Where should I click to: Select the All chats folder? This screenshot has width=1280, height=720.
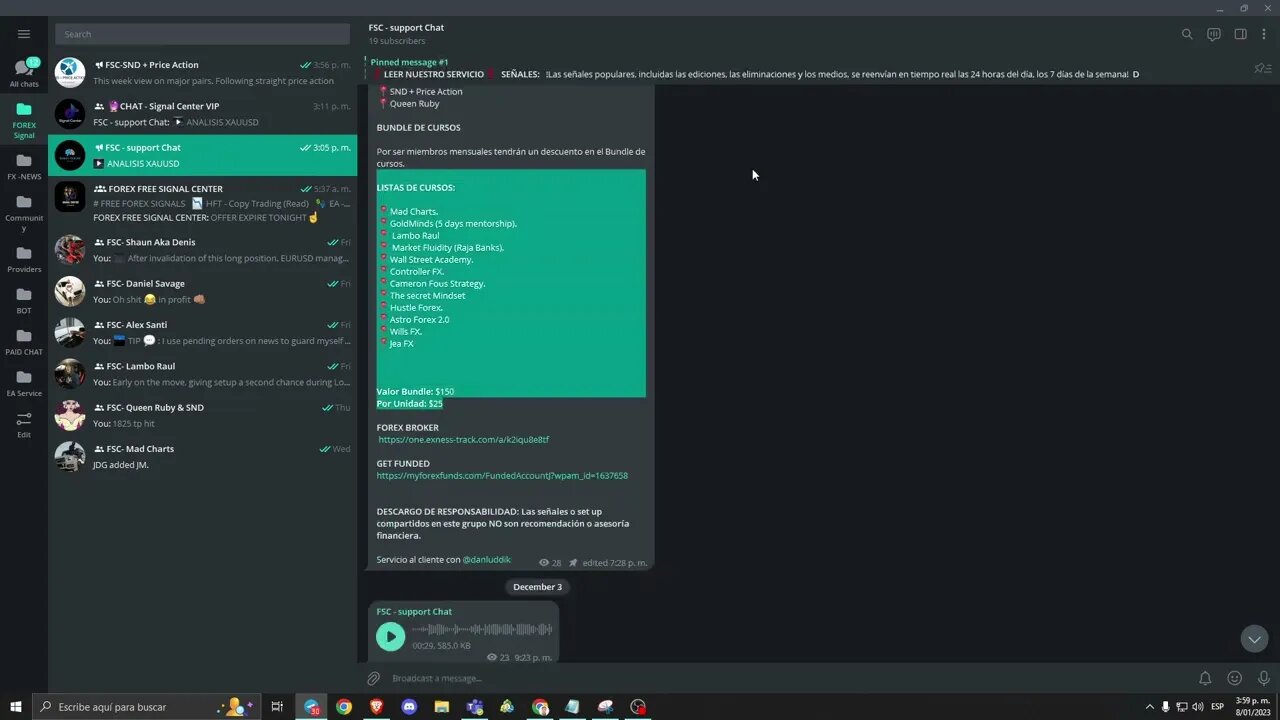(24, 73)
